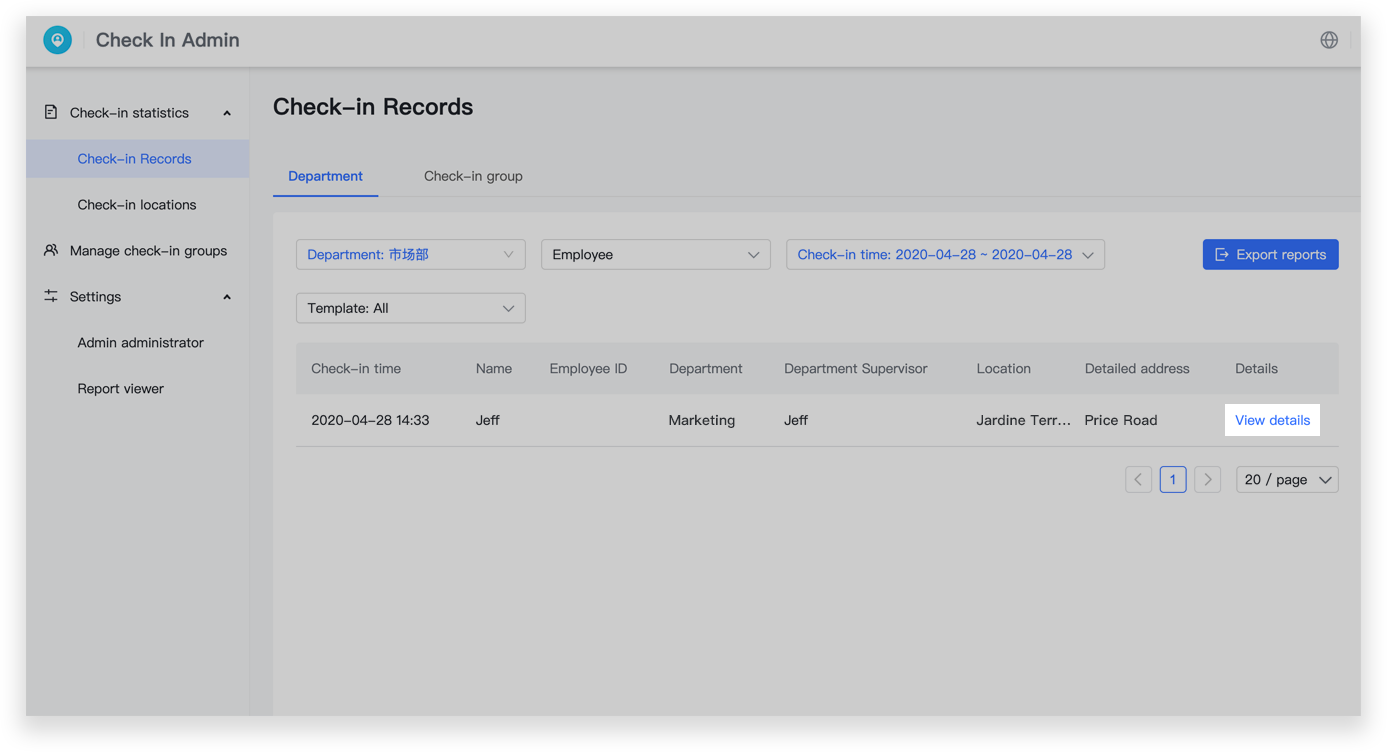The width and height of the screenshot is (1387, 752).
Task: Click the Name column header
Action: (494, 369)
